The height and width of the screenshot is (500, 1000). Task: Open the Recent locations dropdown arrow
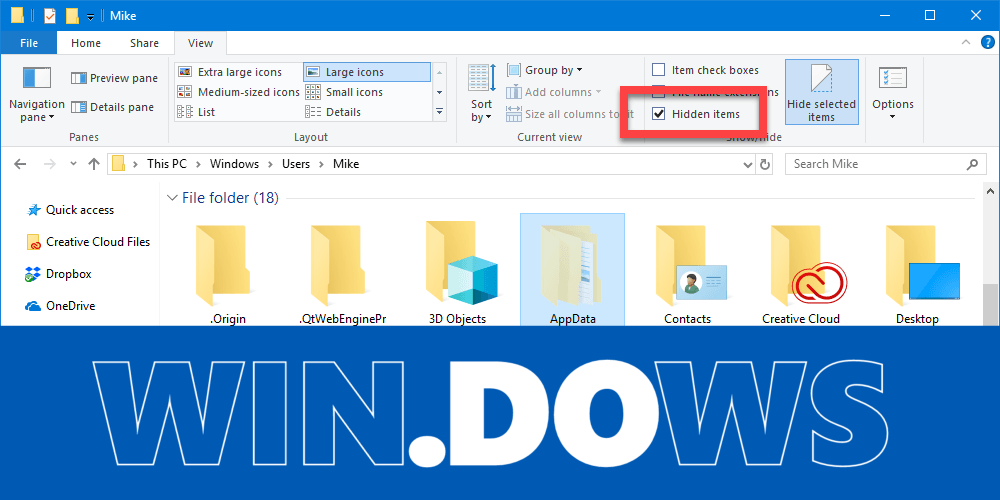click(73, 164)
